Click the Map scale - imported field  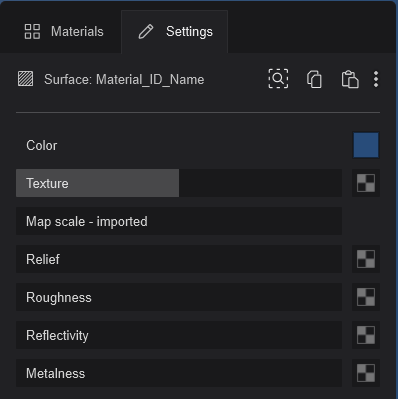pyautogui.click(x=179, y=221)
